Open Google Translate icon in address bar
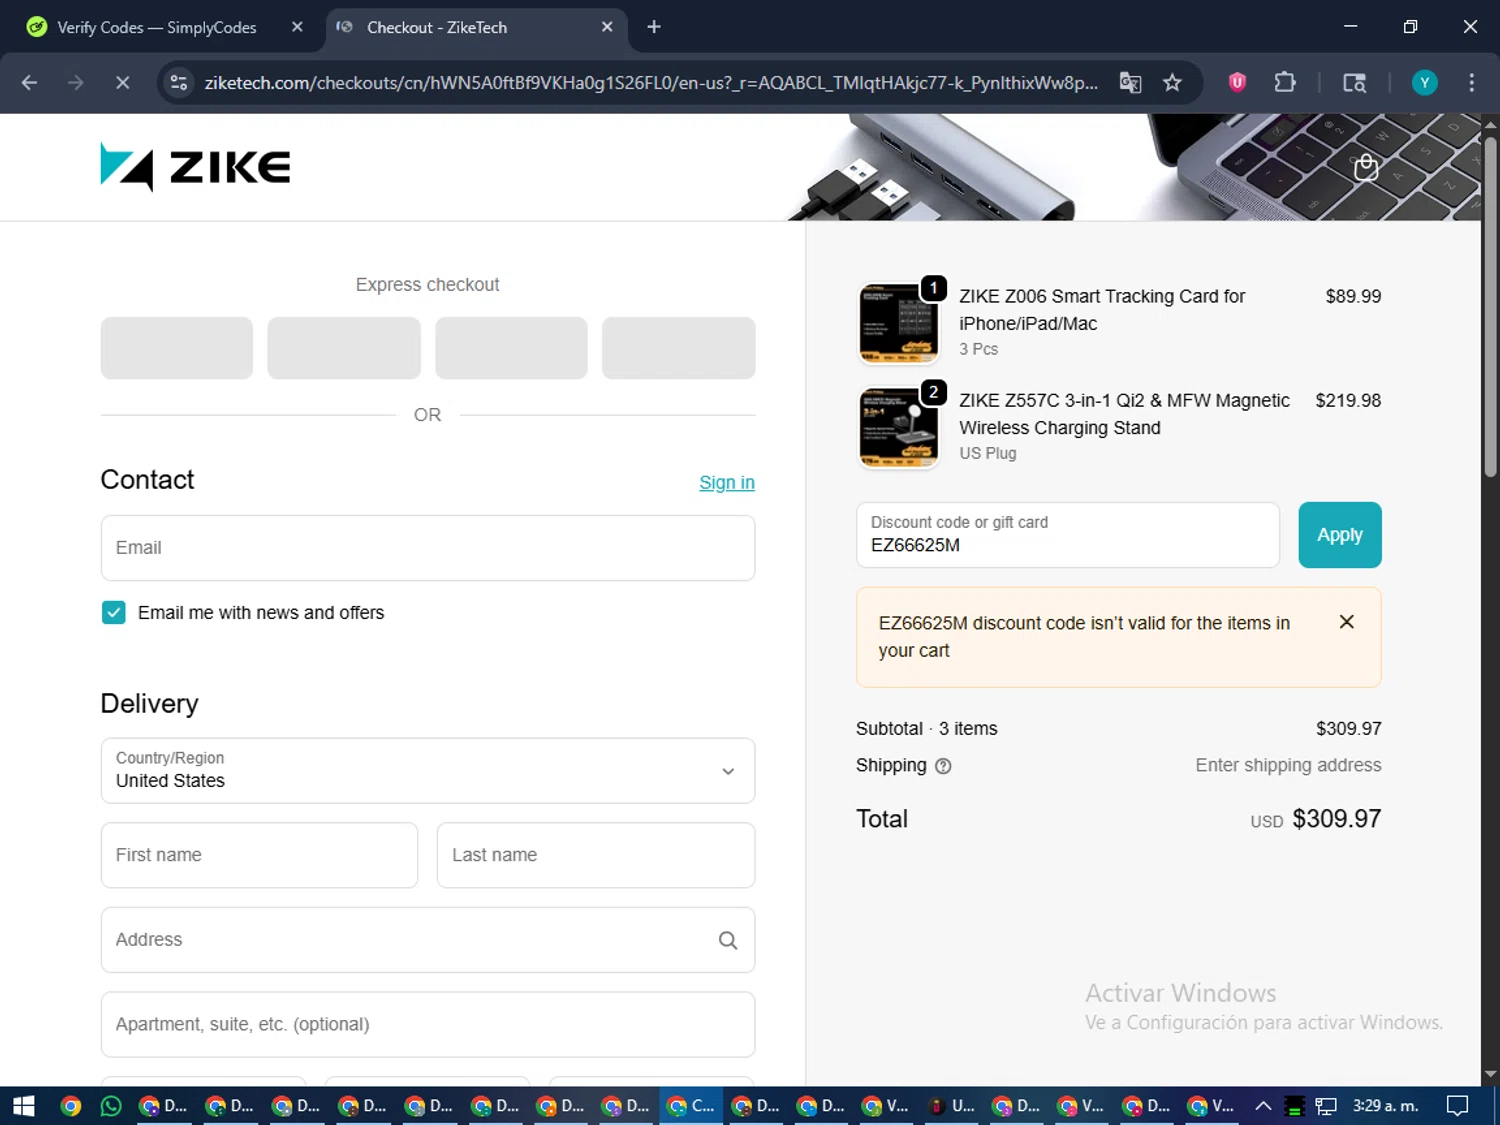 point(1130,83)
